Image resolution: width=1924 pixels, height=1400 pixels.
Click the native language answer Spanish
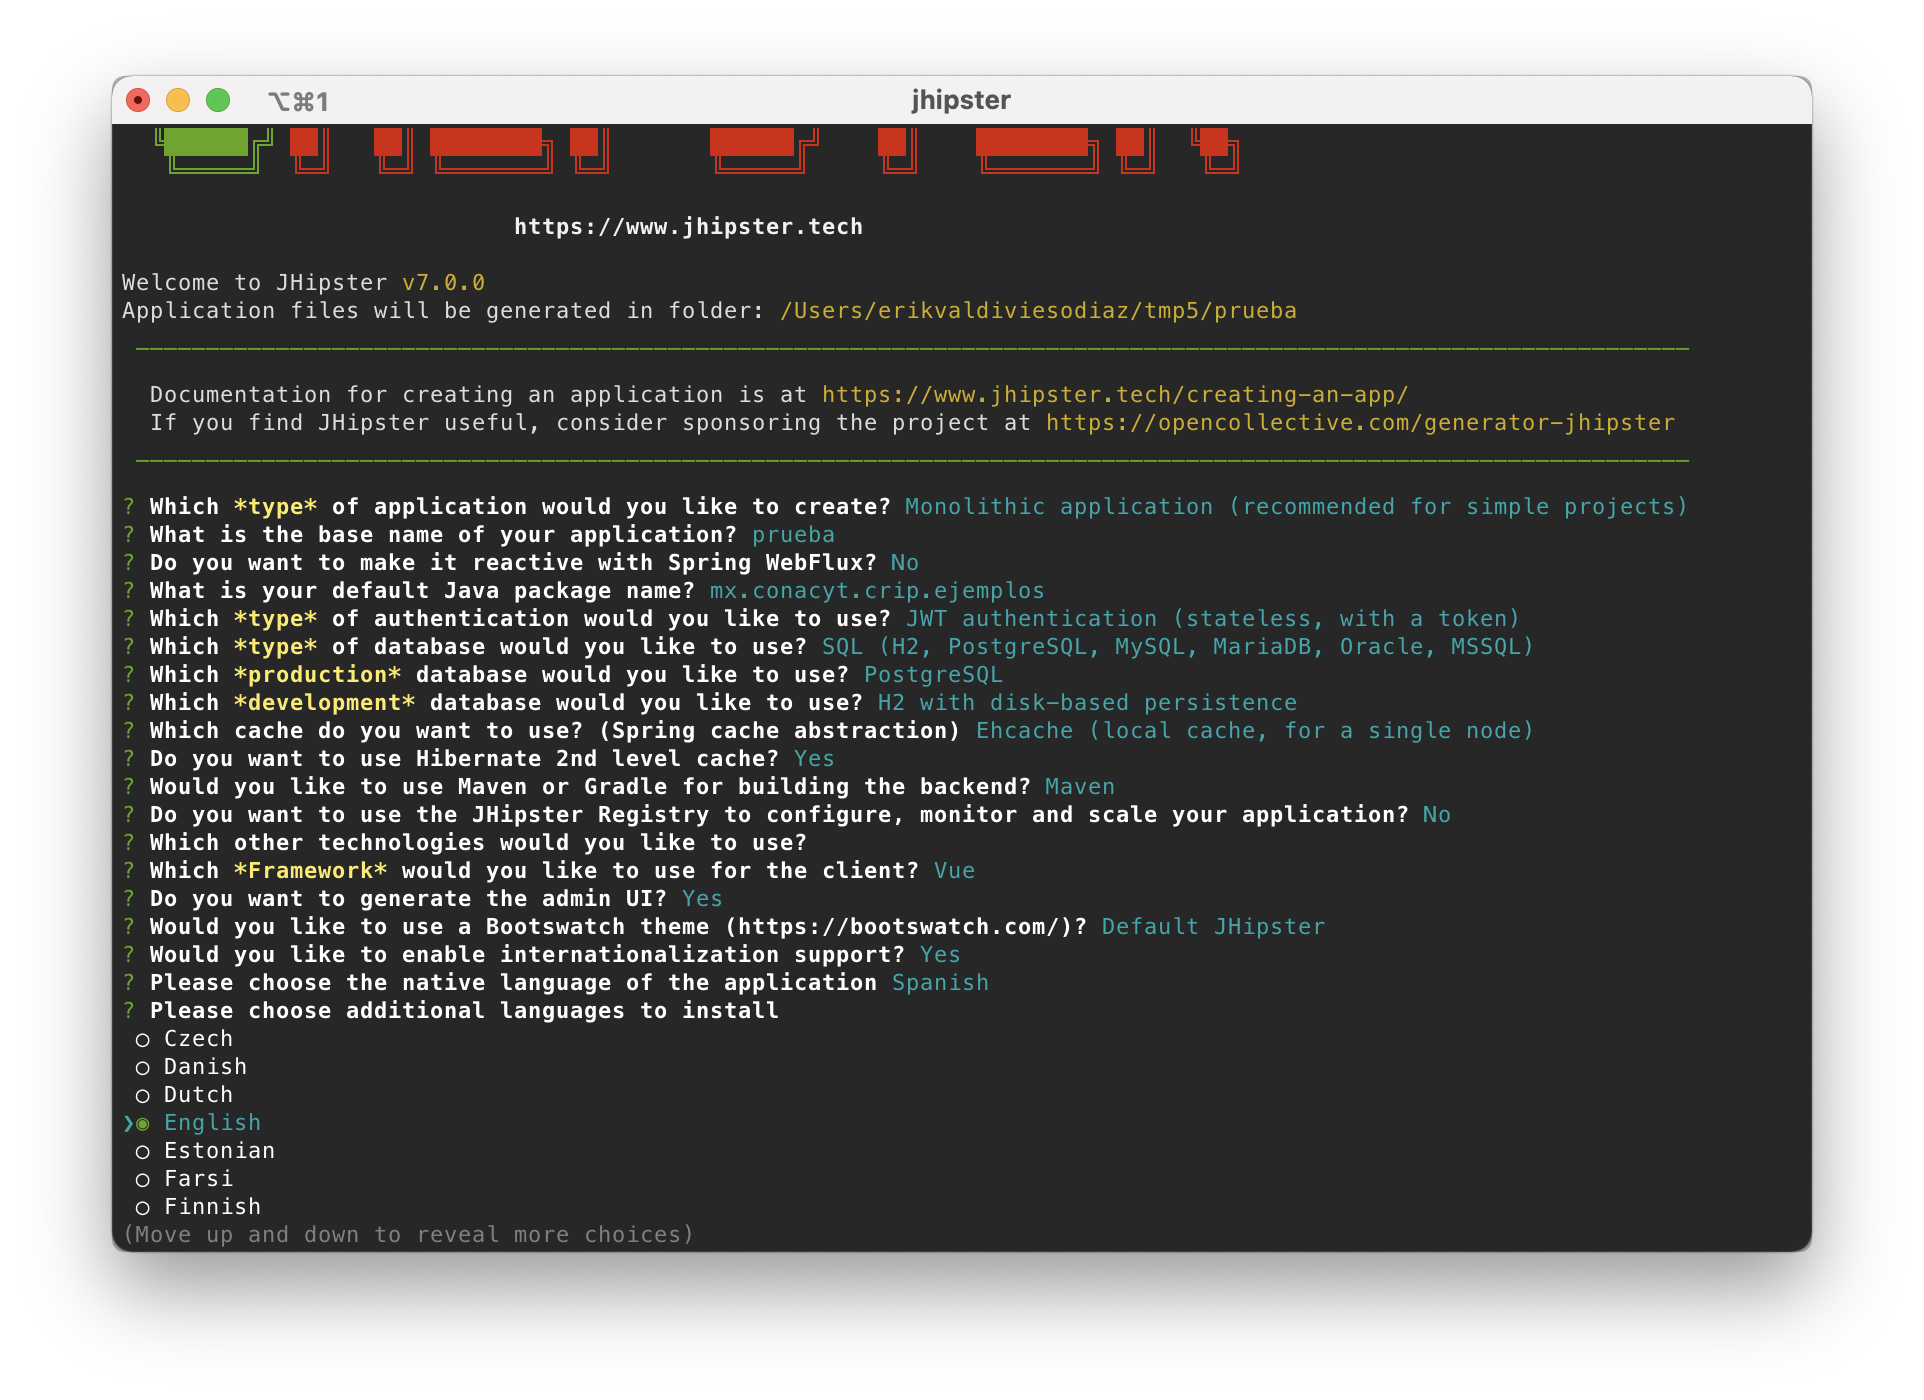pos(940,983)
